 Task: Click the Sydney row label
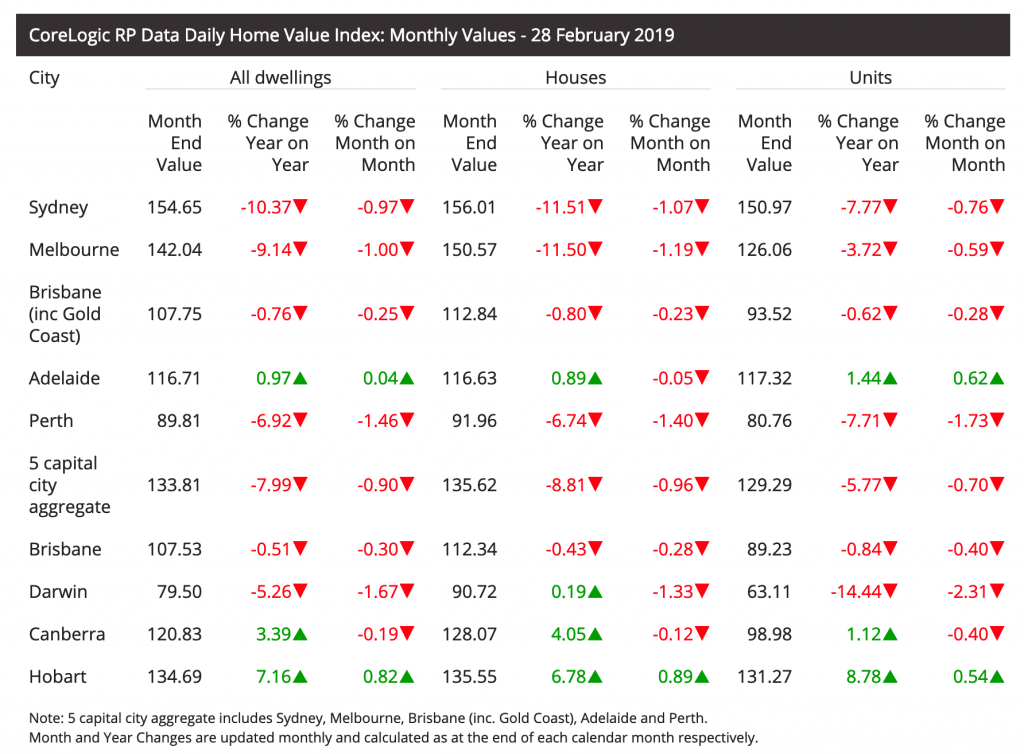(x=58, y=208)
